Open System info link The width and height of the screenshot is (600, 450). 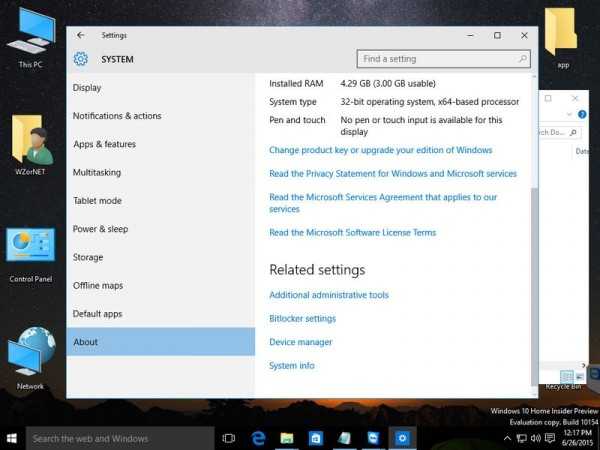pos(292,366)
